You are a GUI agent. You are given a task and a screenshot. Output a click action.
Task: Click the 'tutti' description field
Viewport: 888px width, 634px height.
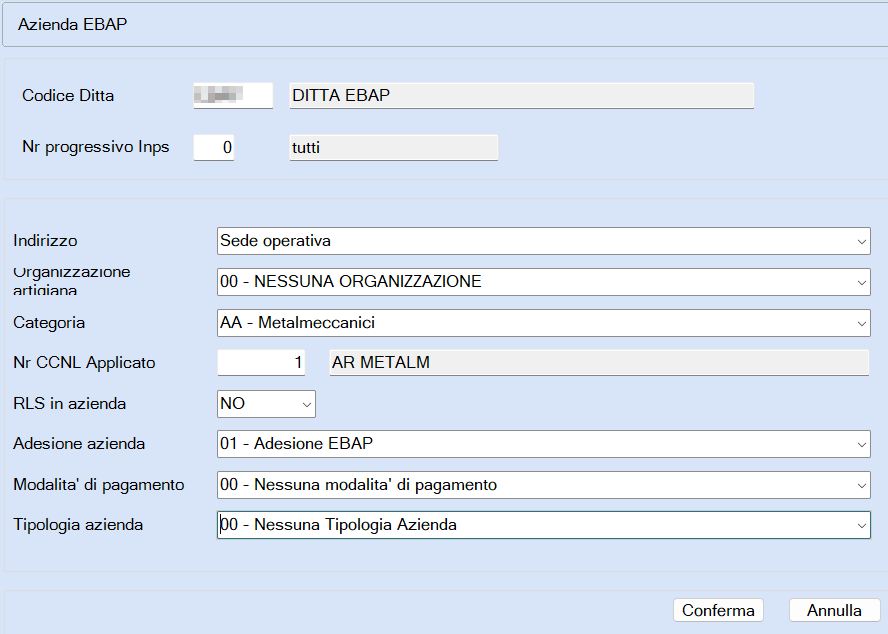tap(394, 147)
